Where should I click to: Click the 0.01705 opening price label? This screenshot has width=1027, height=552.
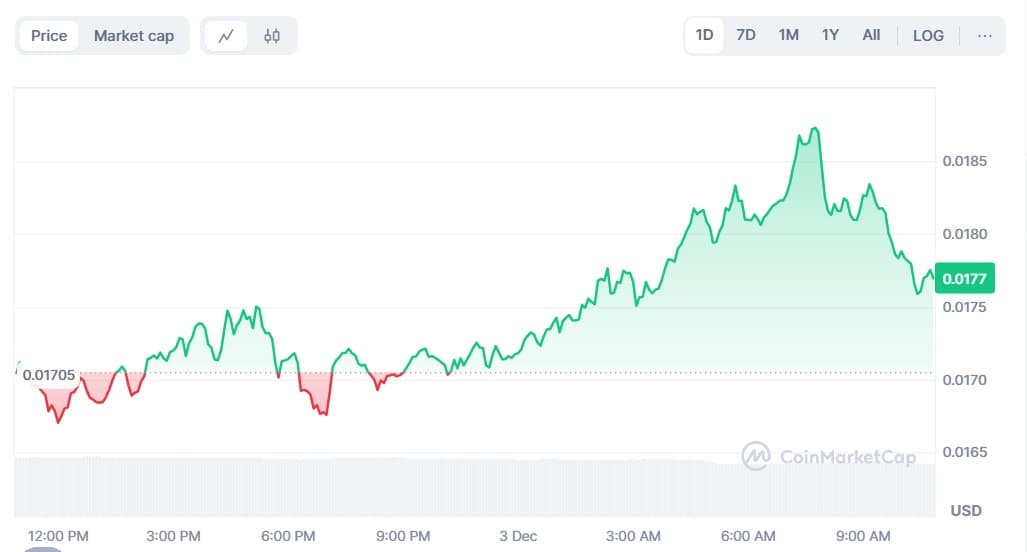click(48, 375)
